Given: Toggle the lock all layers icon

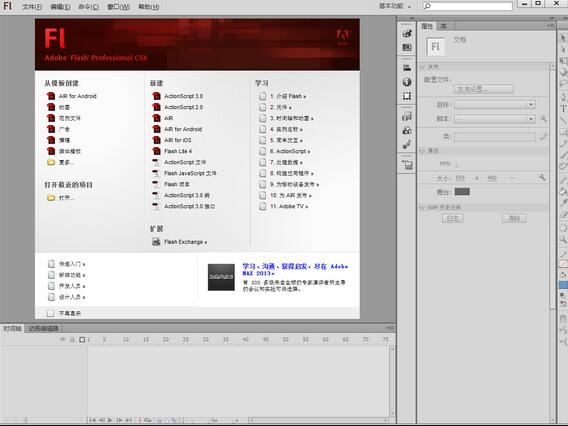Looking at the screenshot, I should [x=72, y=339].
